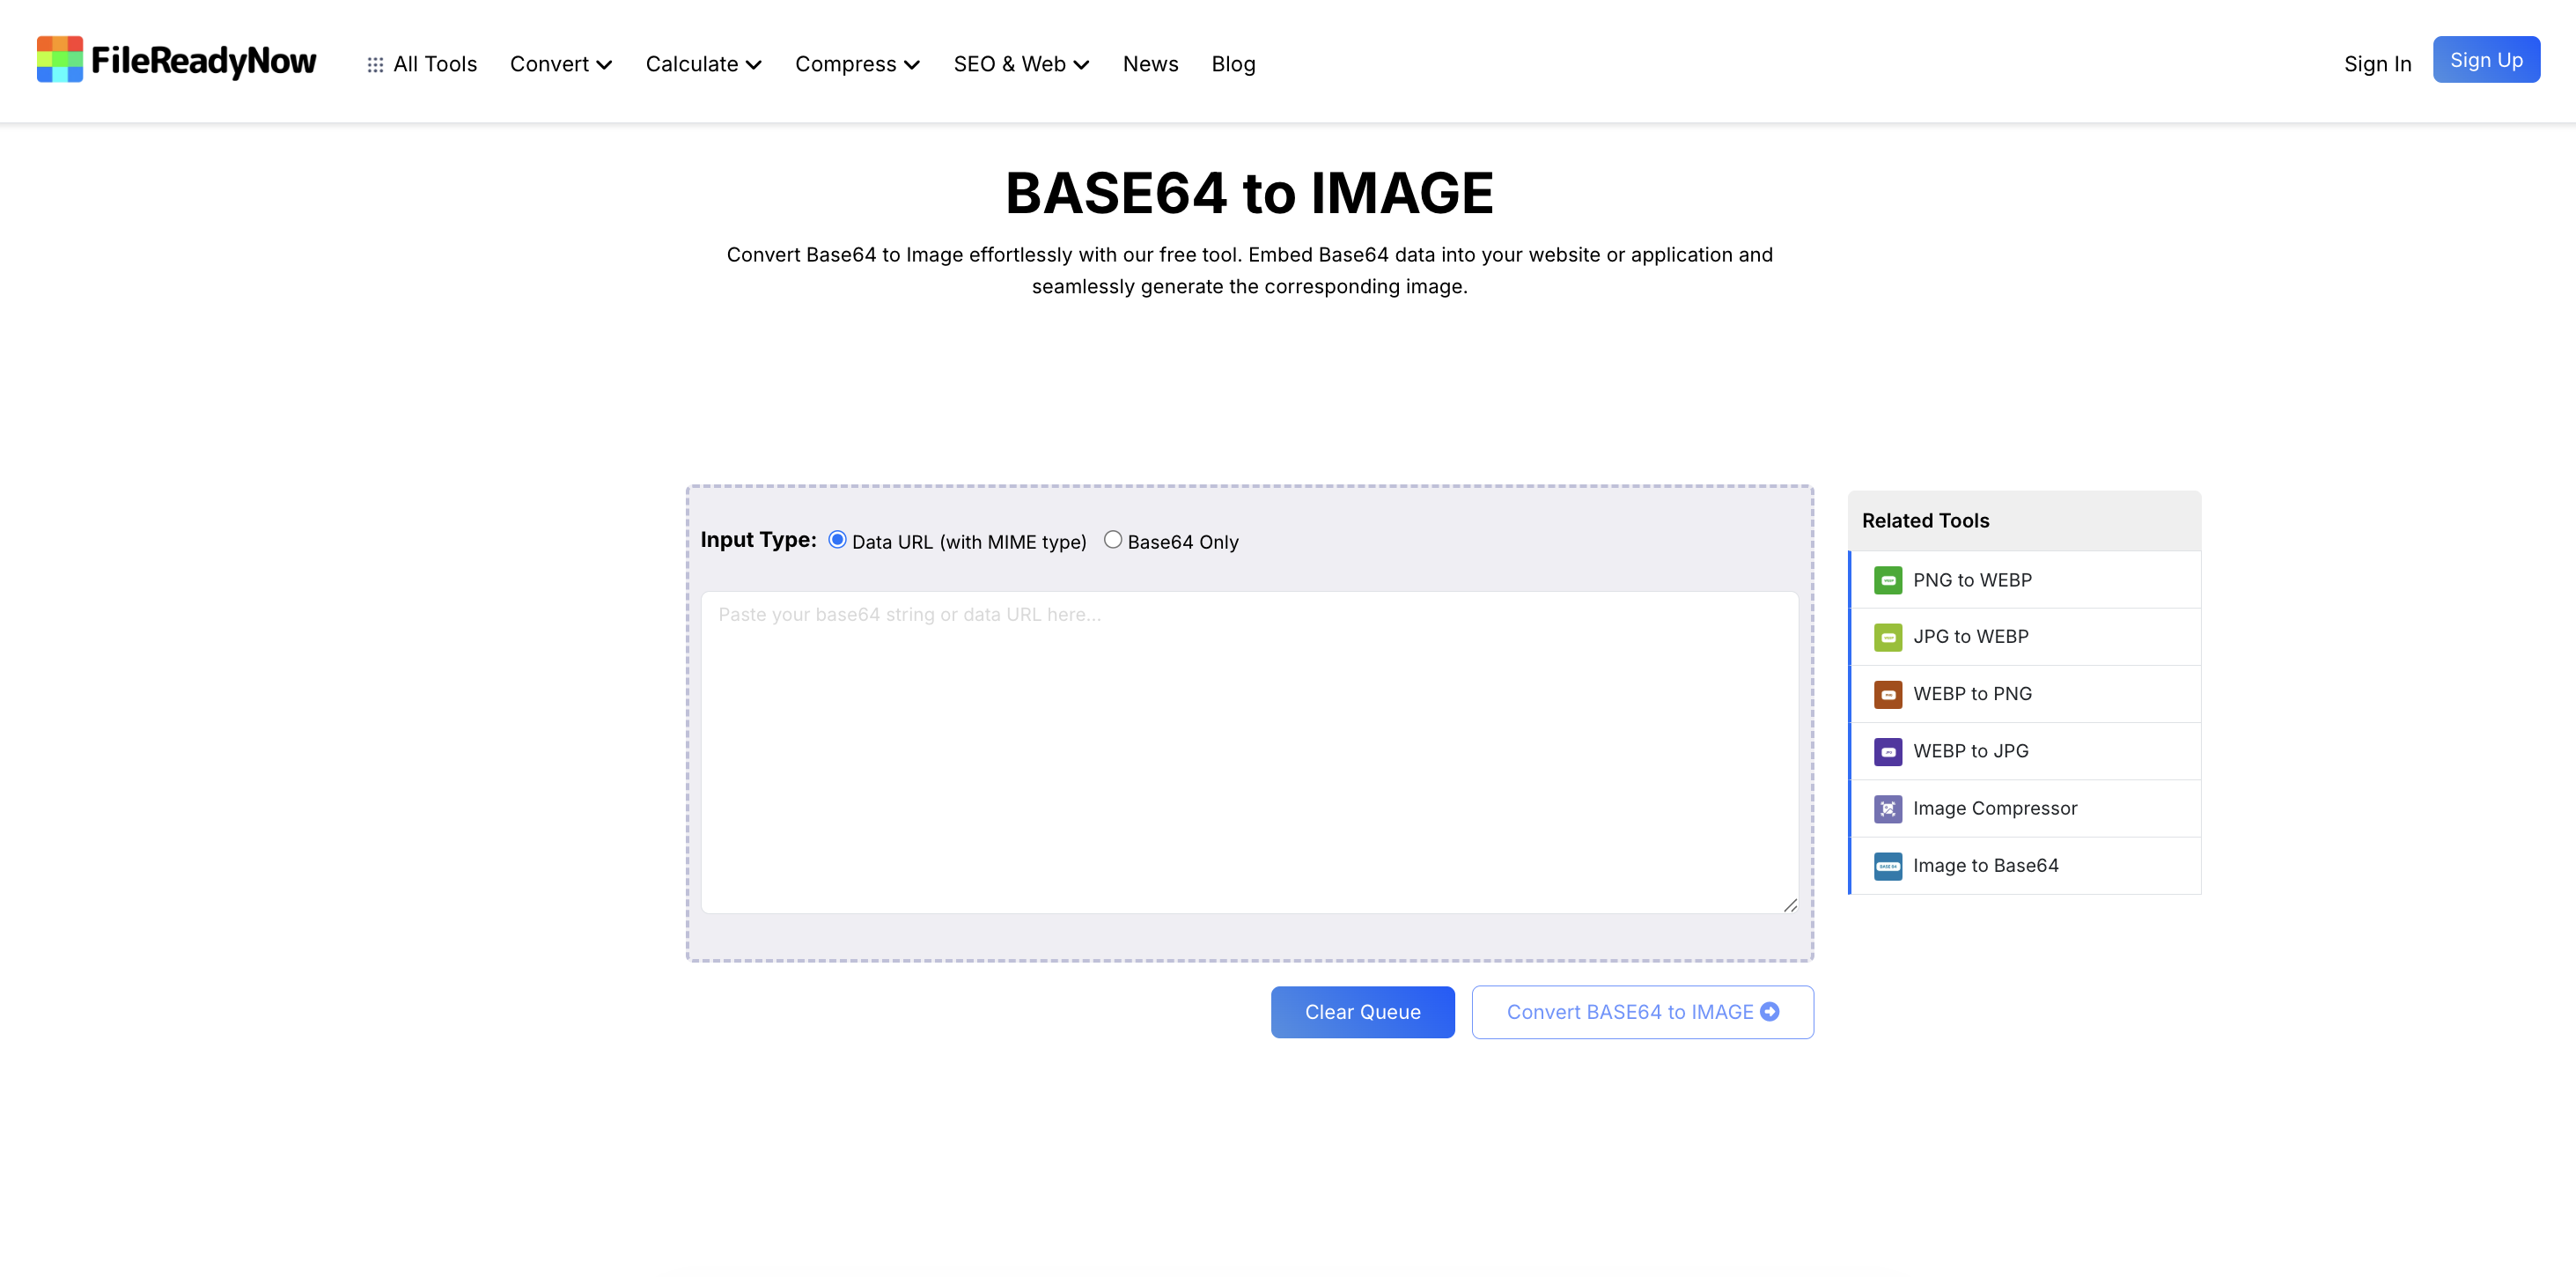Focus the base64 string text area
Image resolution: width=2576 pixels, height=1277 pixels.
1248,752
